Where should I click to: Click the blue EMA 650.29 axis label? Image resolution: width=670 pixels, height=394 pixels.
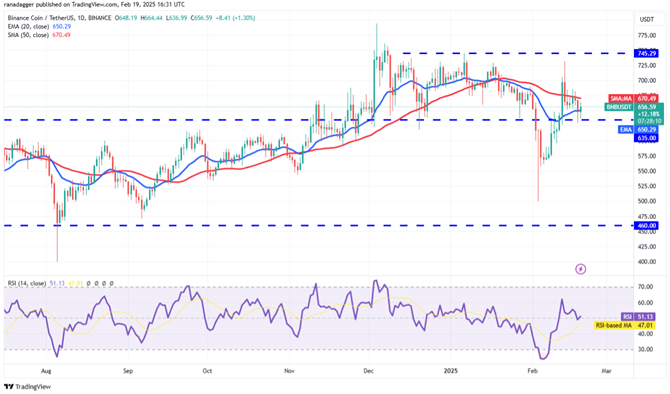click(638, 129)
